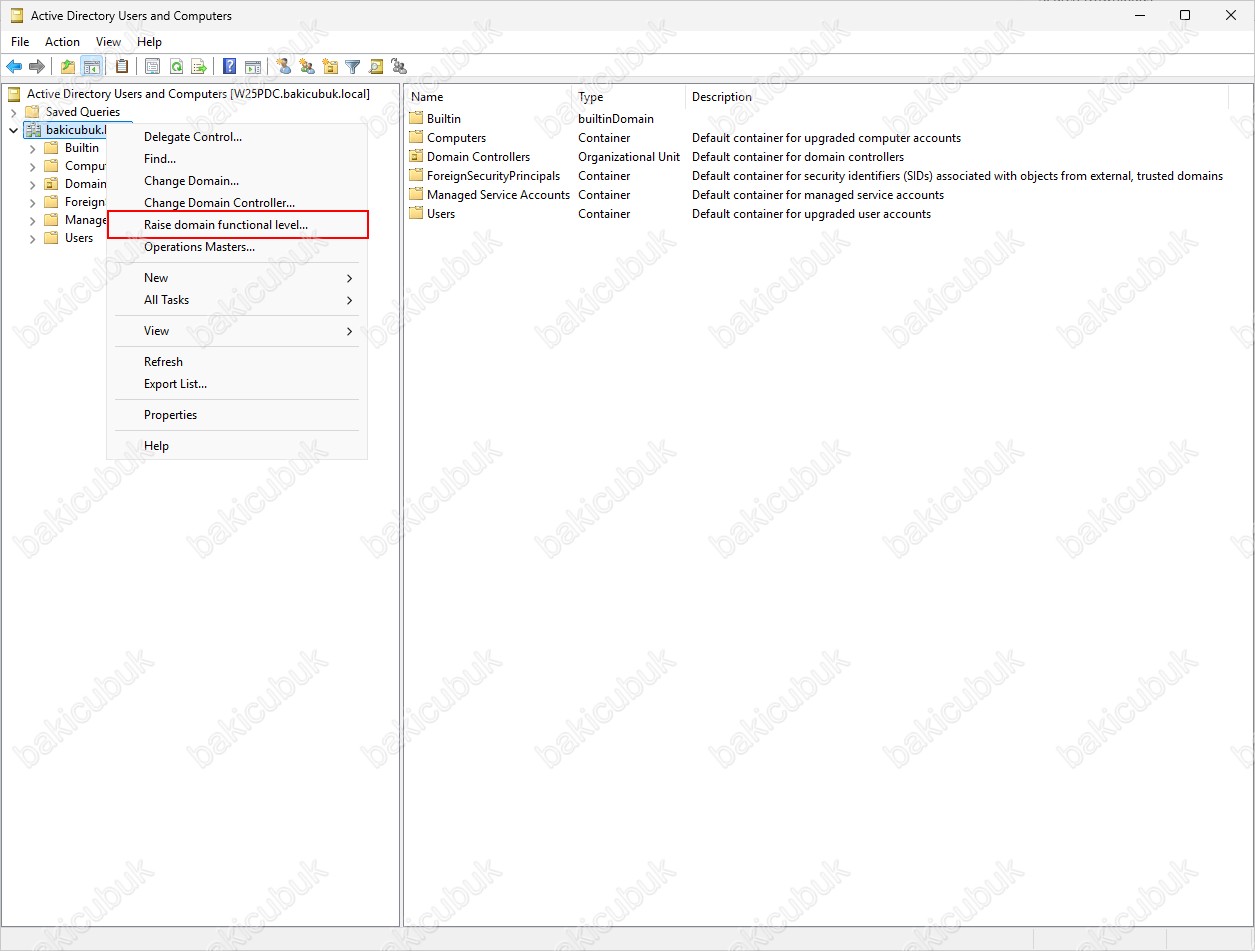This screenshot has width=1255, height=951.
Task: Click the Forward arrow toolbar icon
Action: point(37,67)
